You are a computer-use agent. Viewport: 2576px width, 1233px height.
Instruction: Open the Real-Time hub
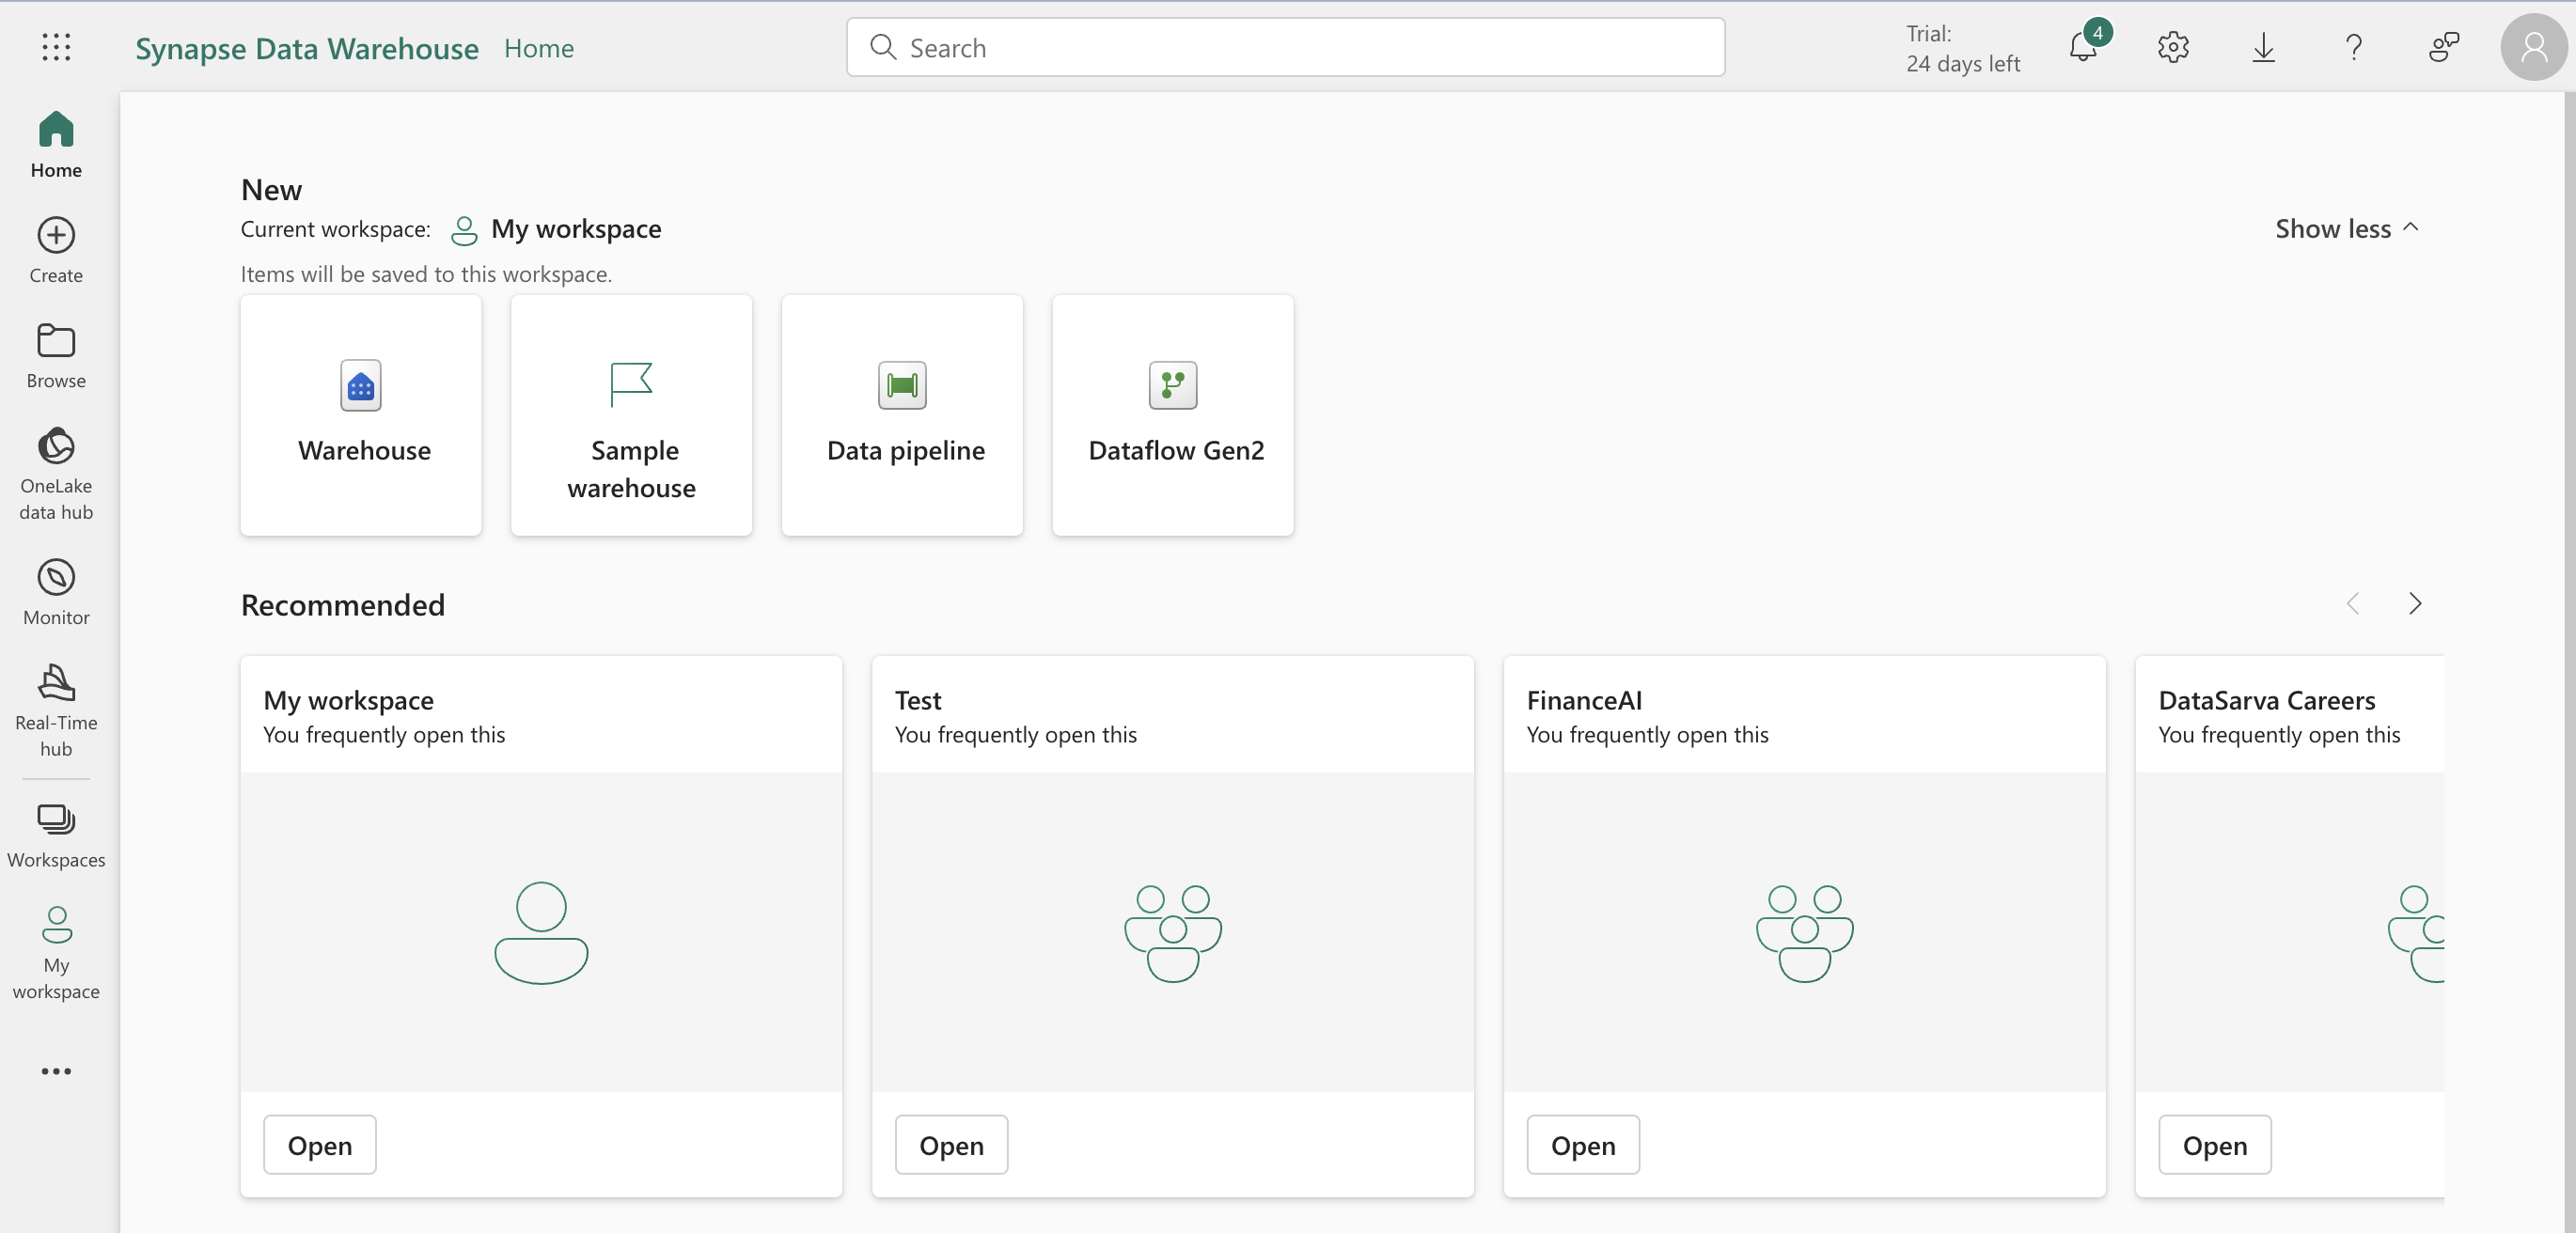56,711
